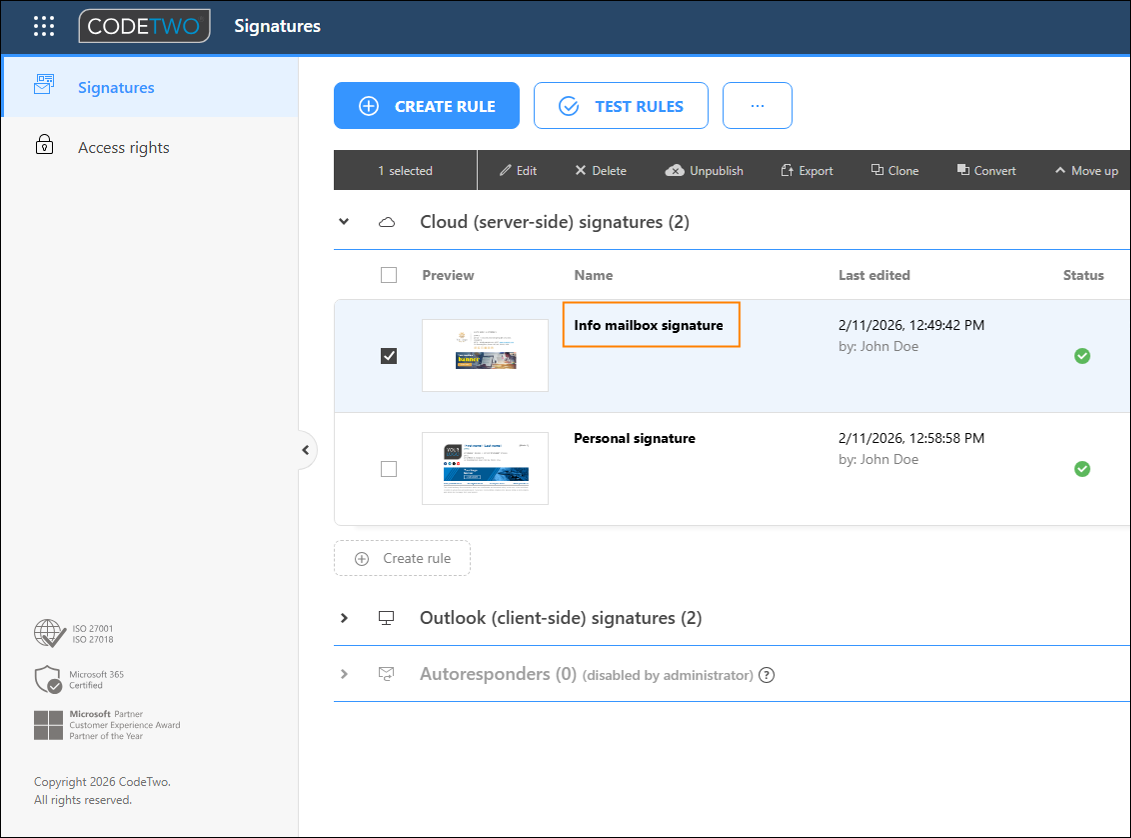Viewport: 1131px width, 838px height.
Task: Click the Info mailbox signature name
Action: click(x=648, y=325)
